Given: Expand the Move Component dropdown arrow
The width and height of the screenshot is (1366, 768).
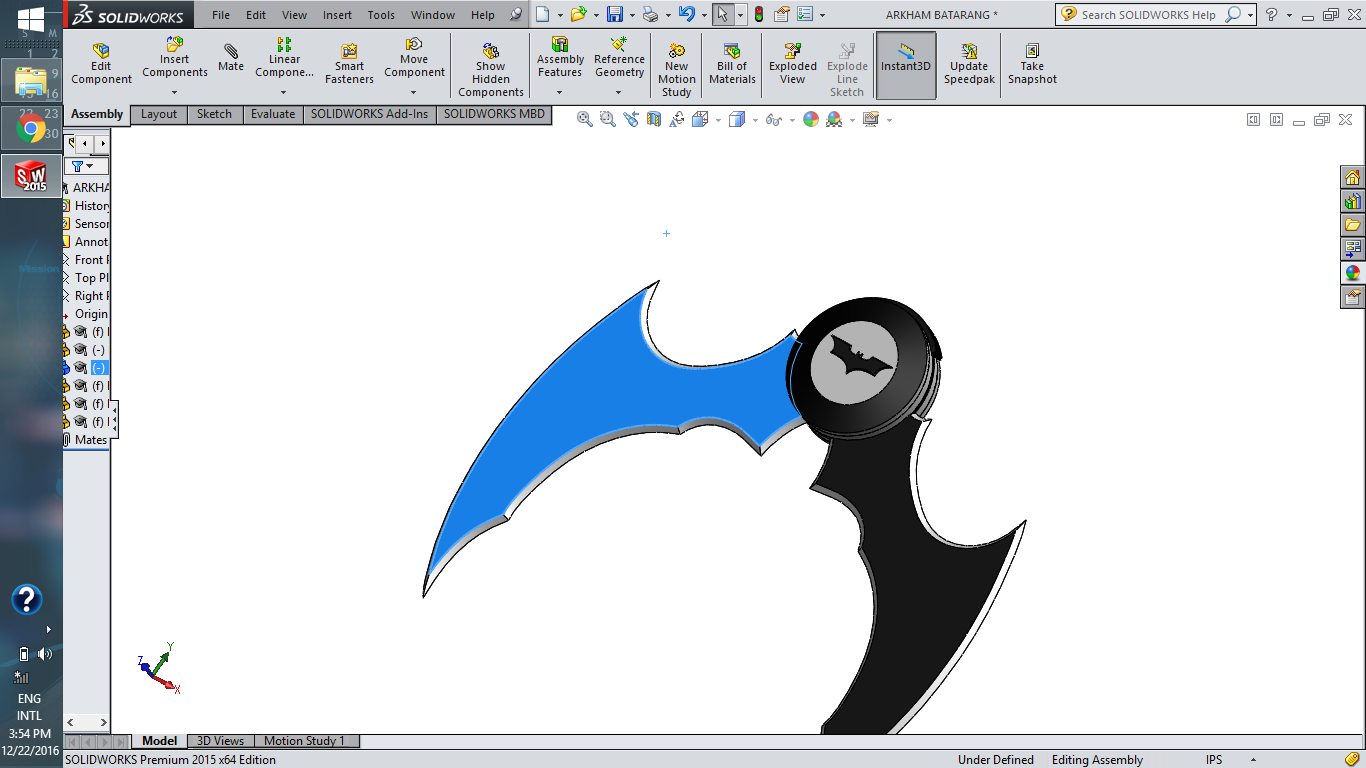Looking at the screenshot, I should coord(414,93).
